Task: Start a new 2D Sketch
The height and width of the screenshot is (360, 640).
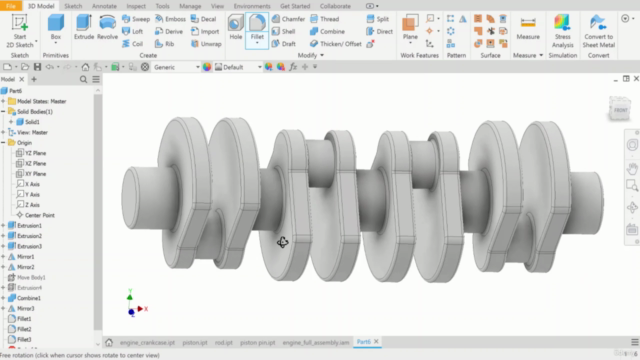Action: point(19,30)
